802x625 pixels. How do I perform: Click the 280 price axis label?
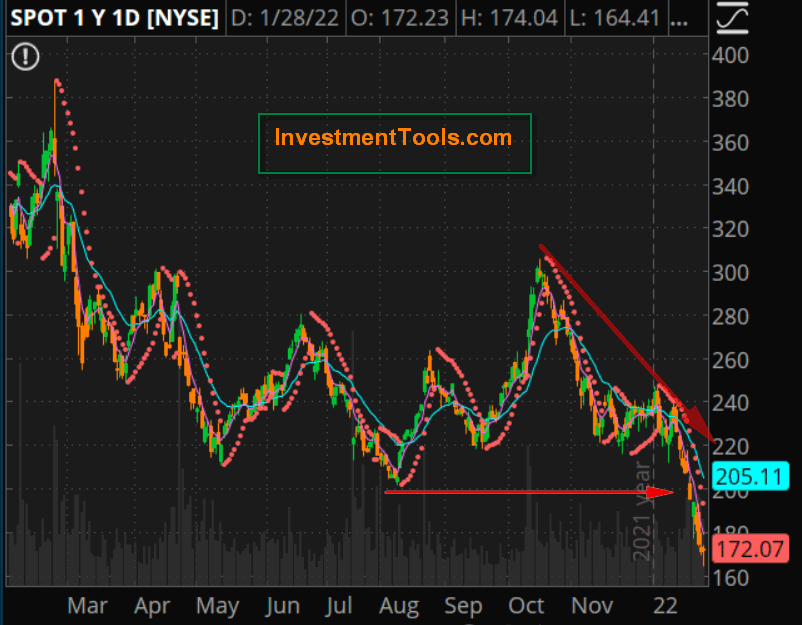pos(730,317)
